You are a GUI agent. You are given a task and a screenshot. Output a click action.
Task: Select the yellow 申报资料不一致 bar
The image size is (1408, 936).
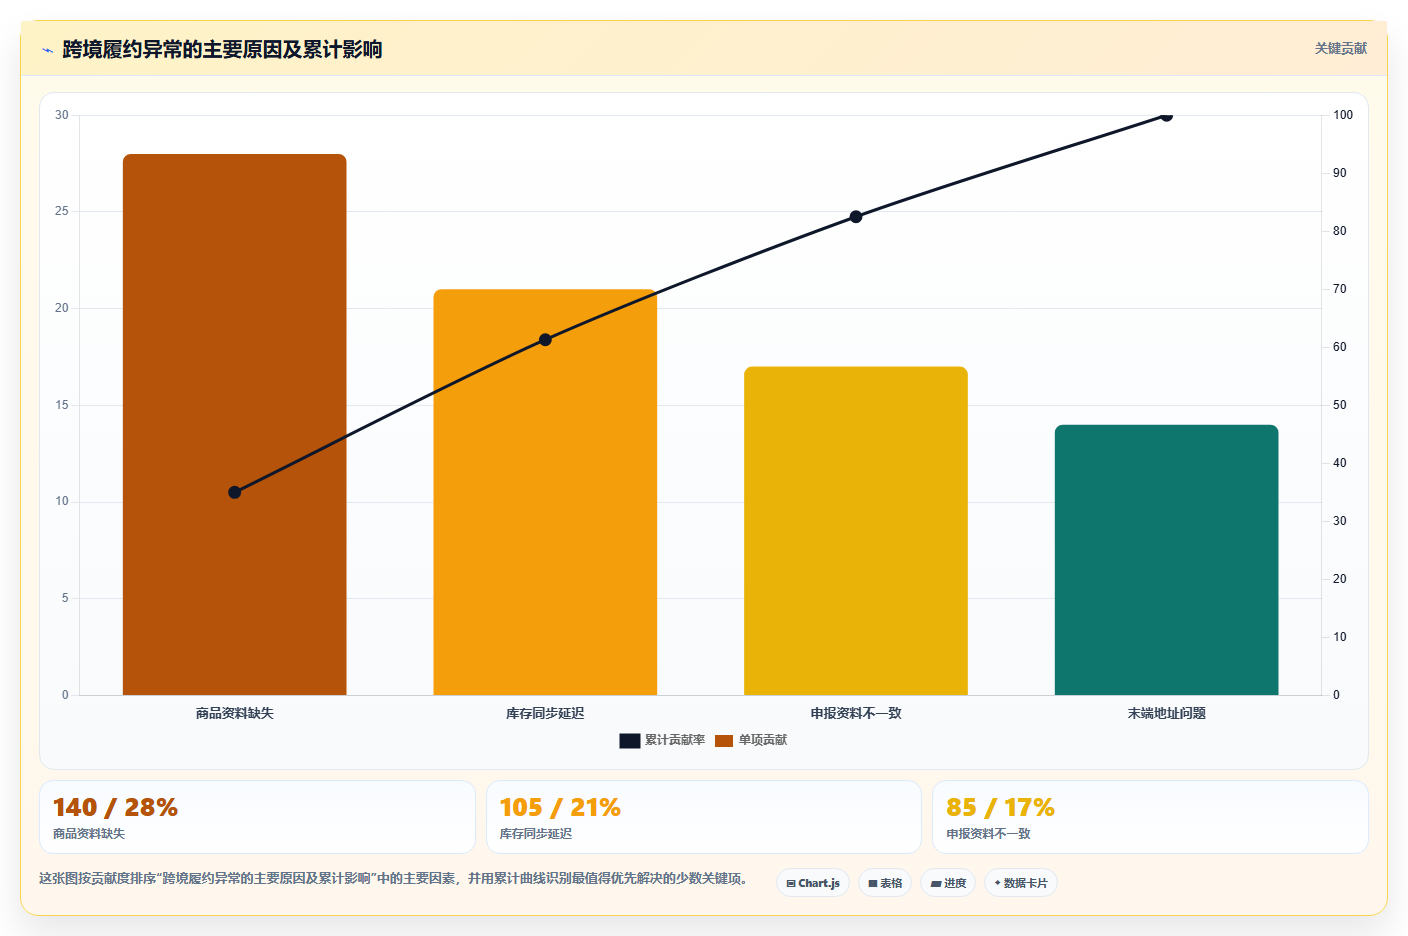856,531
